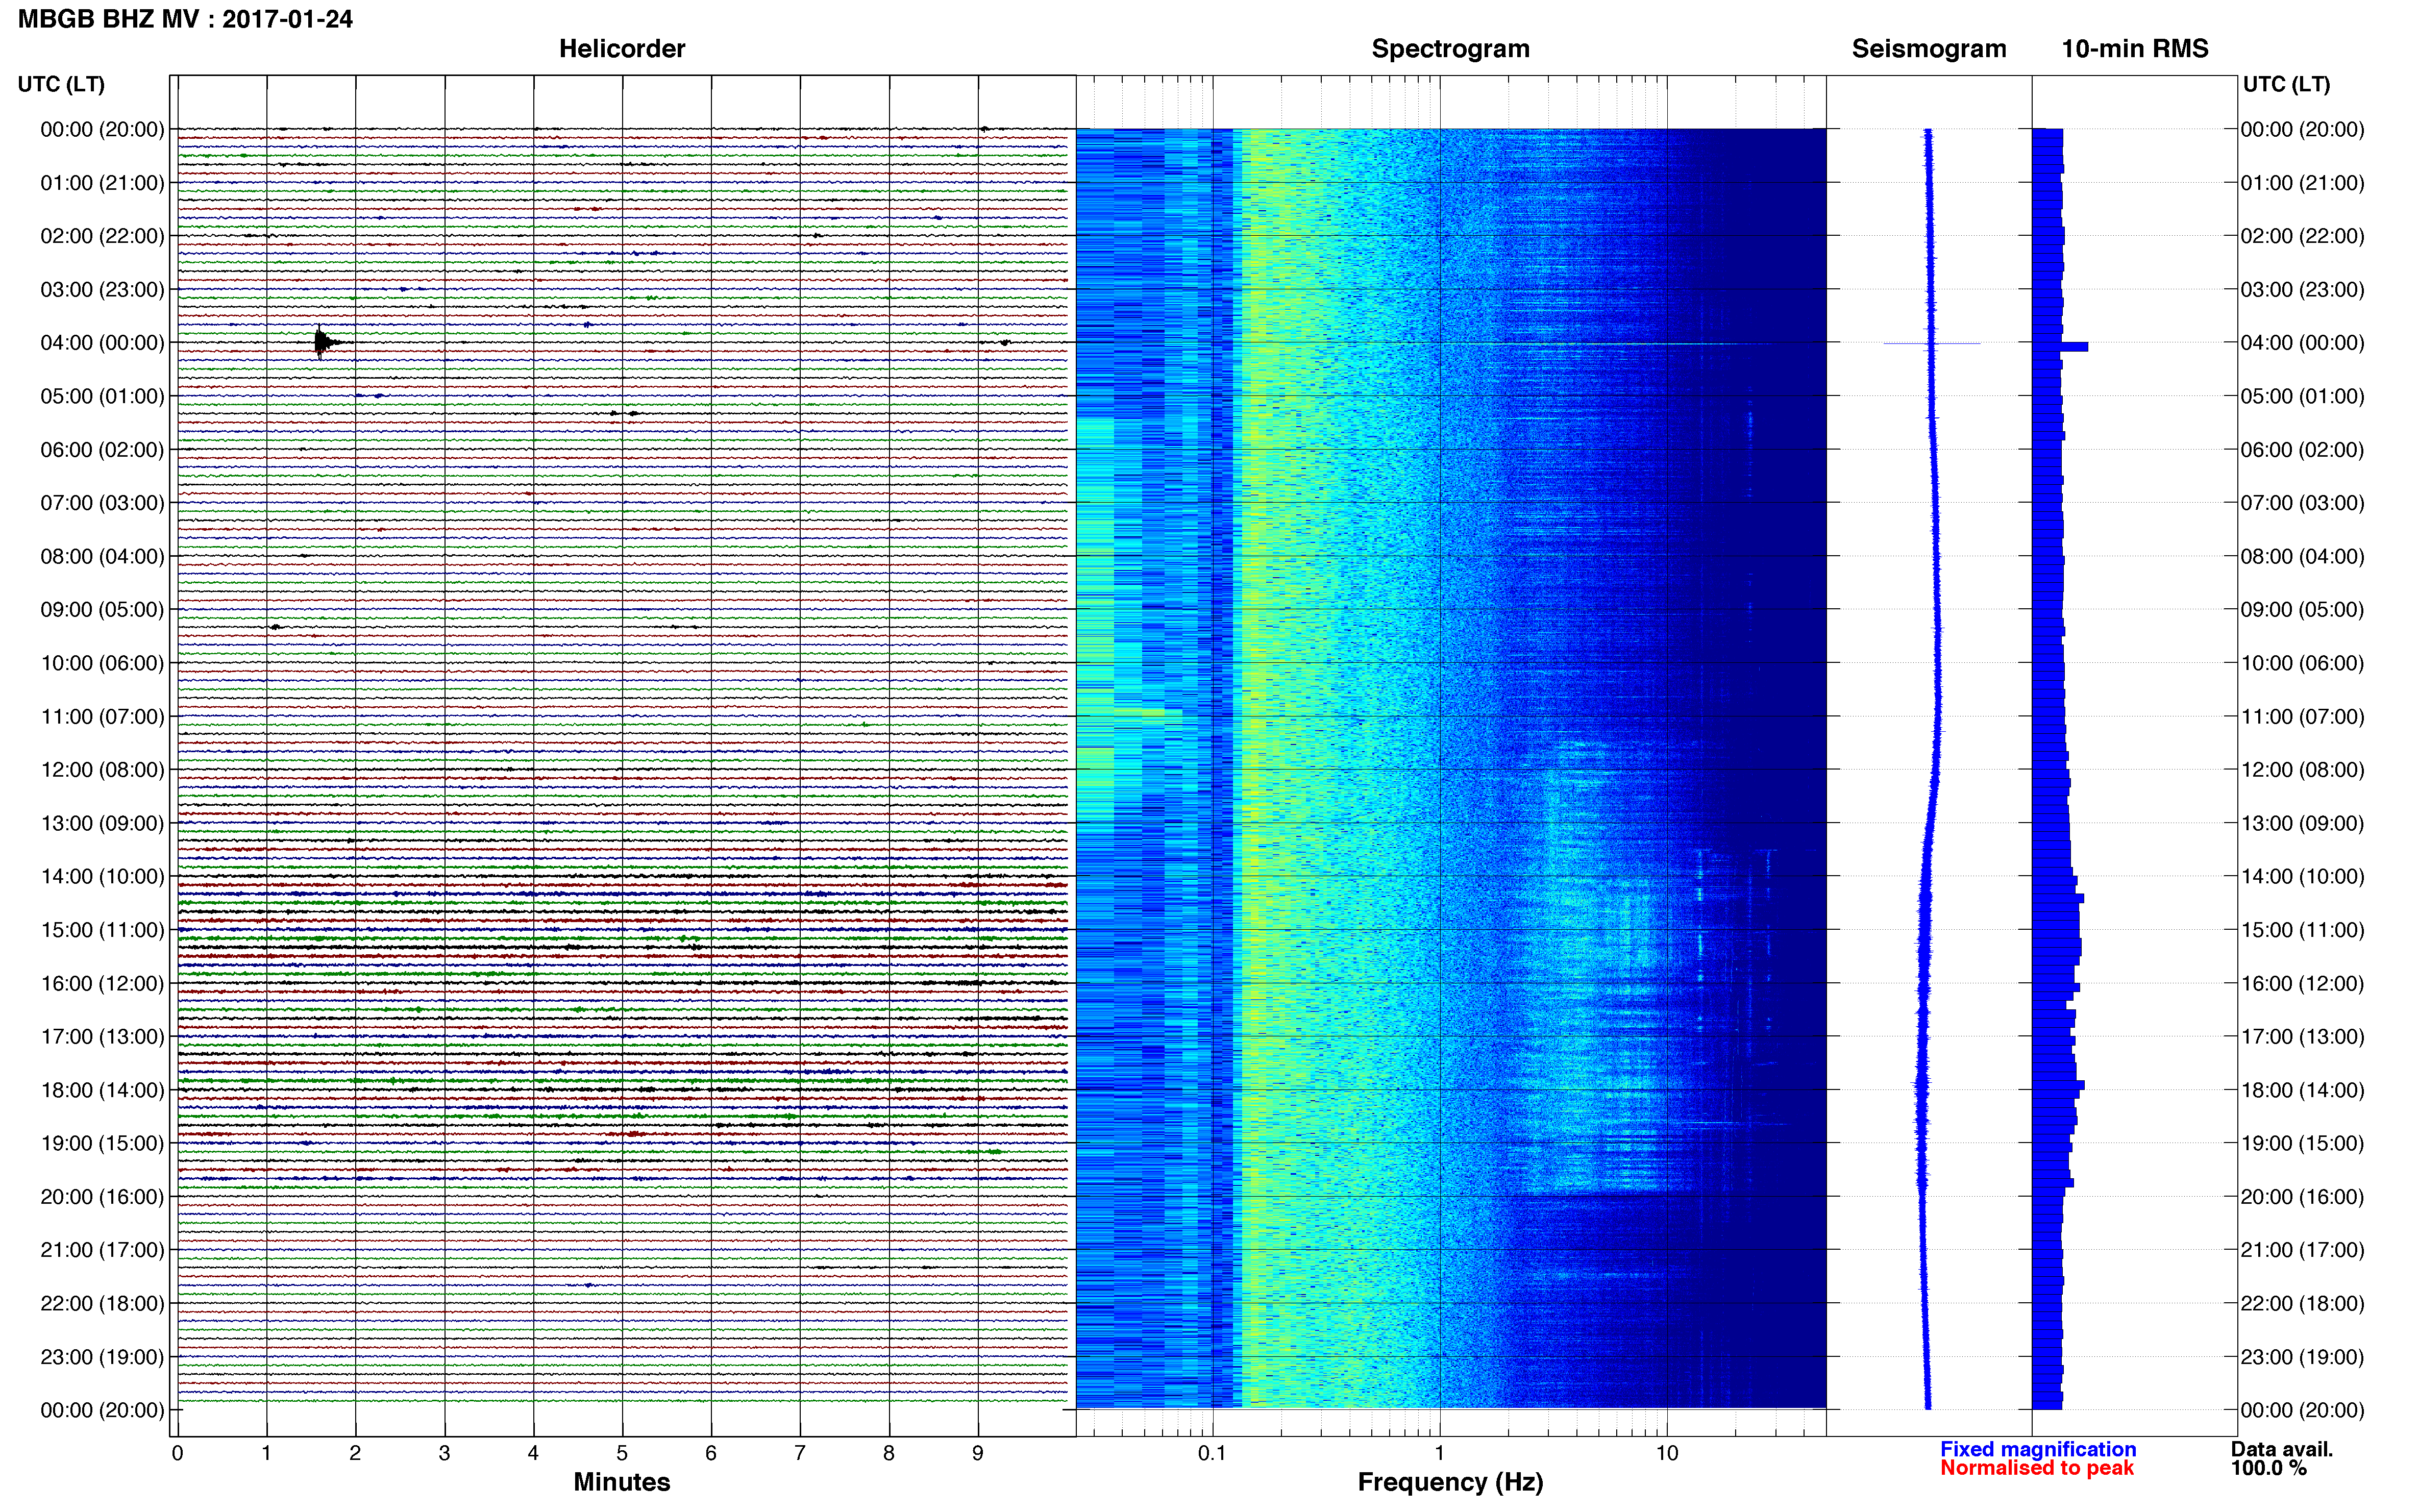This screenshot has width=2419, height=1512.
Task: Click the 5 tick on Minutes axis
Action: [622, 1454]
